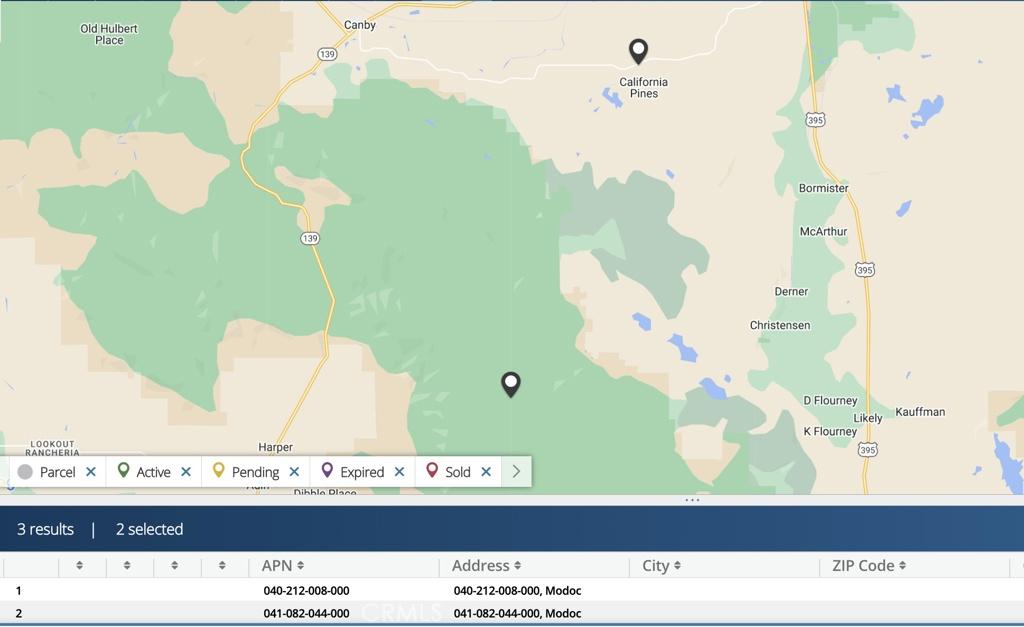Screen dimensions: 1024x627
Task: Toggle the Sold listings legend item
Action: coord(448,472)
